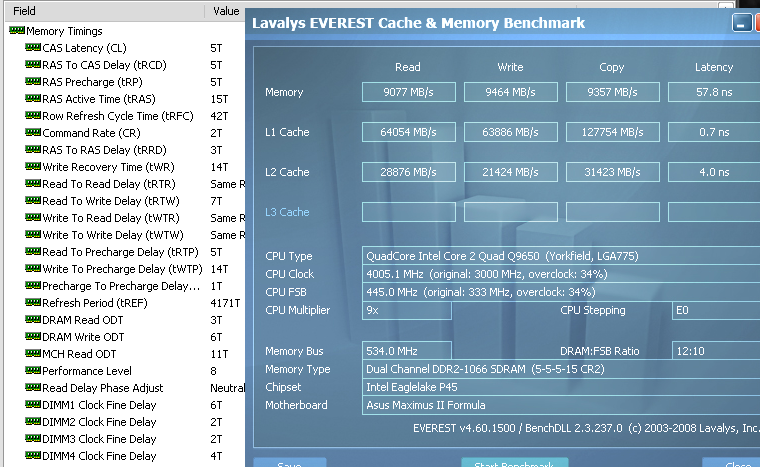This screenshot has height=467, width=760.
Task: Click the memory icon beside RAS Precharge (tRP)
Action: (x=33, y=81)
